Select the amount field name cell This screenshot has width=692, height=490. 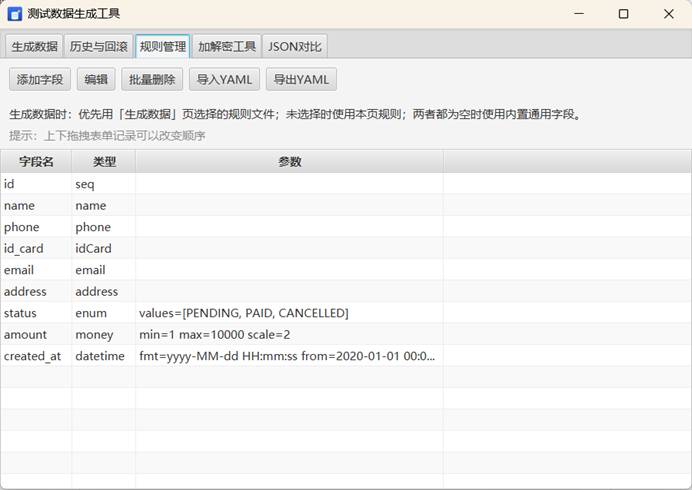tap(36, 335)
